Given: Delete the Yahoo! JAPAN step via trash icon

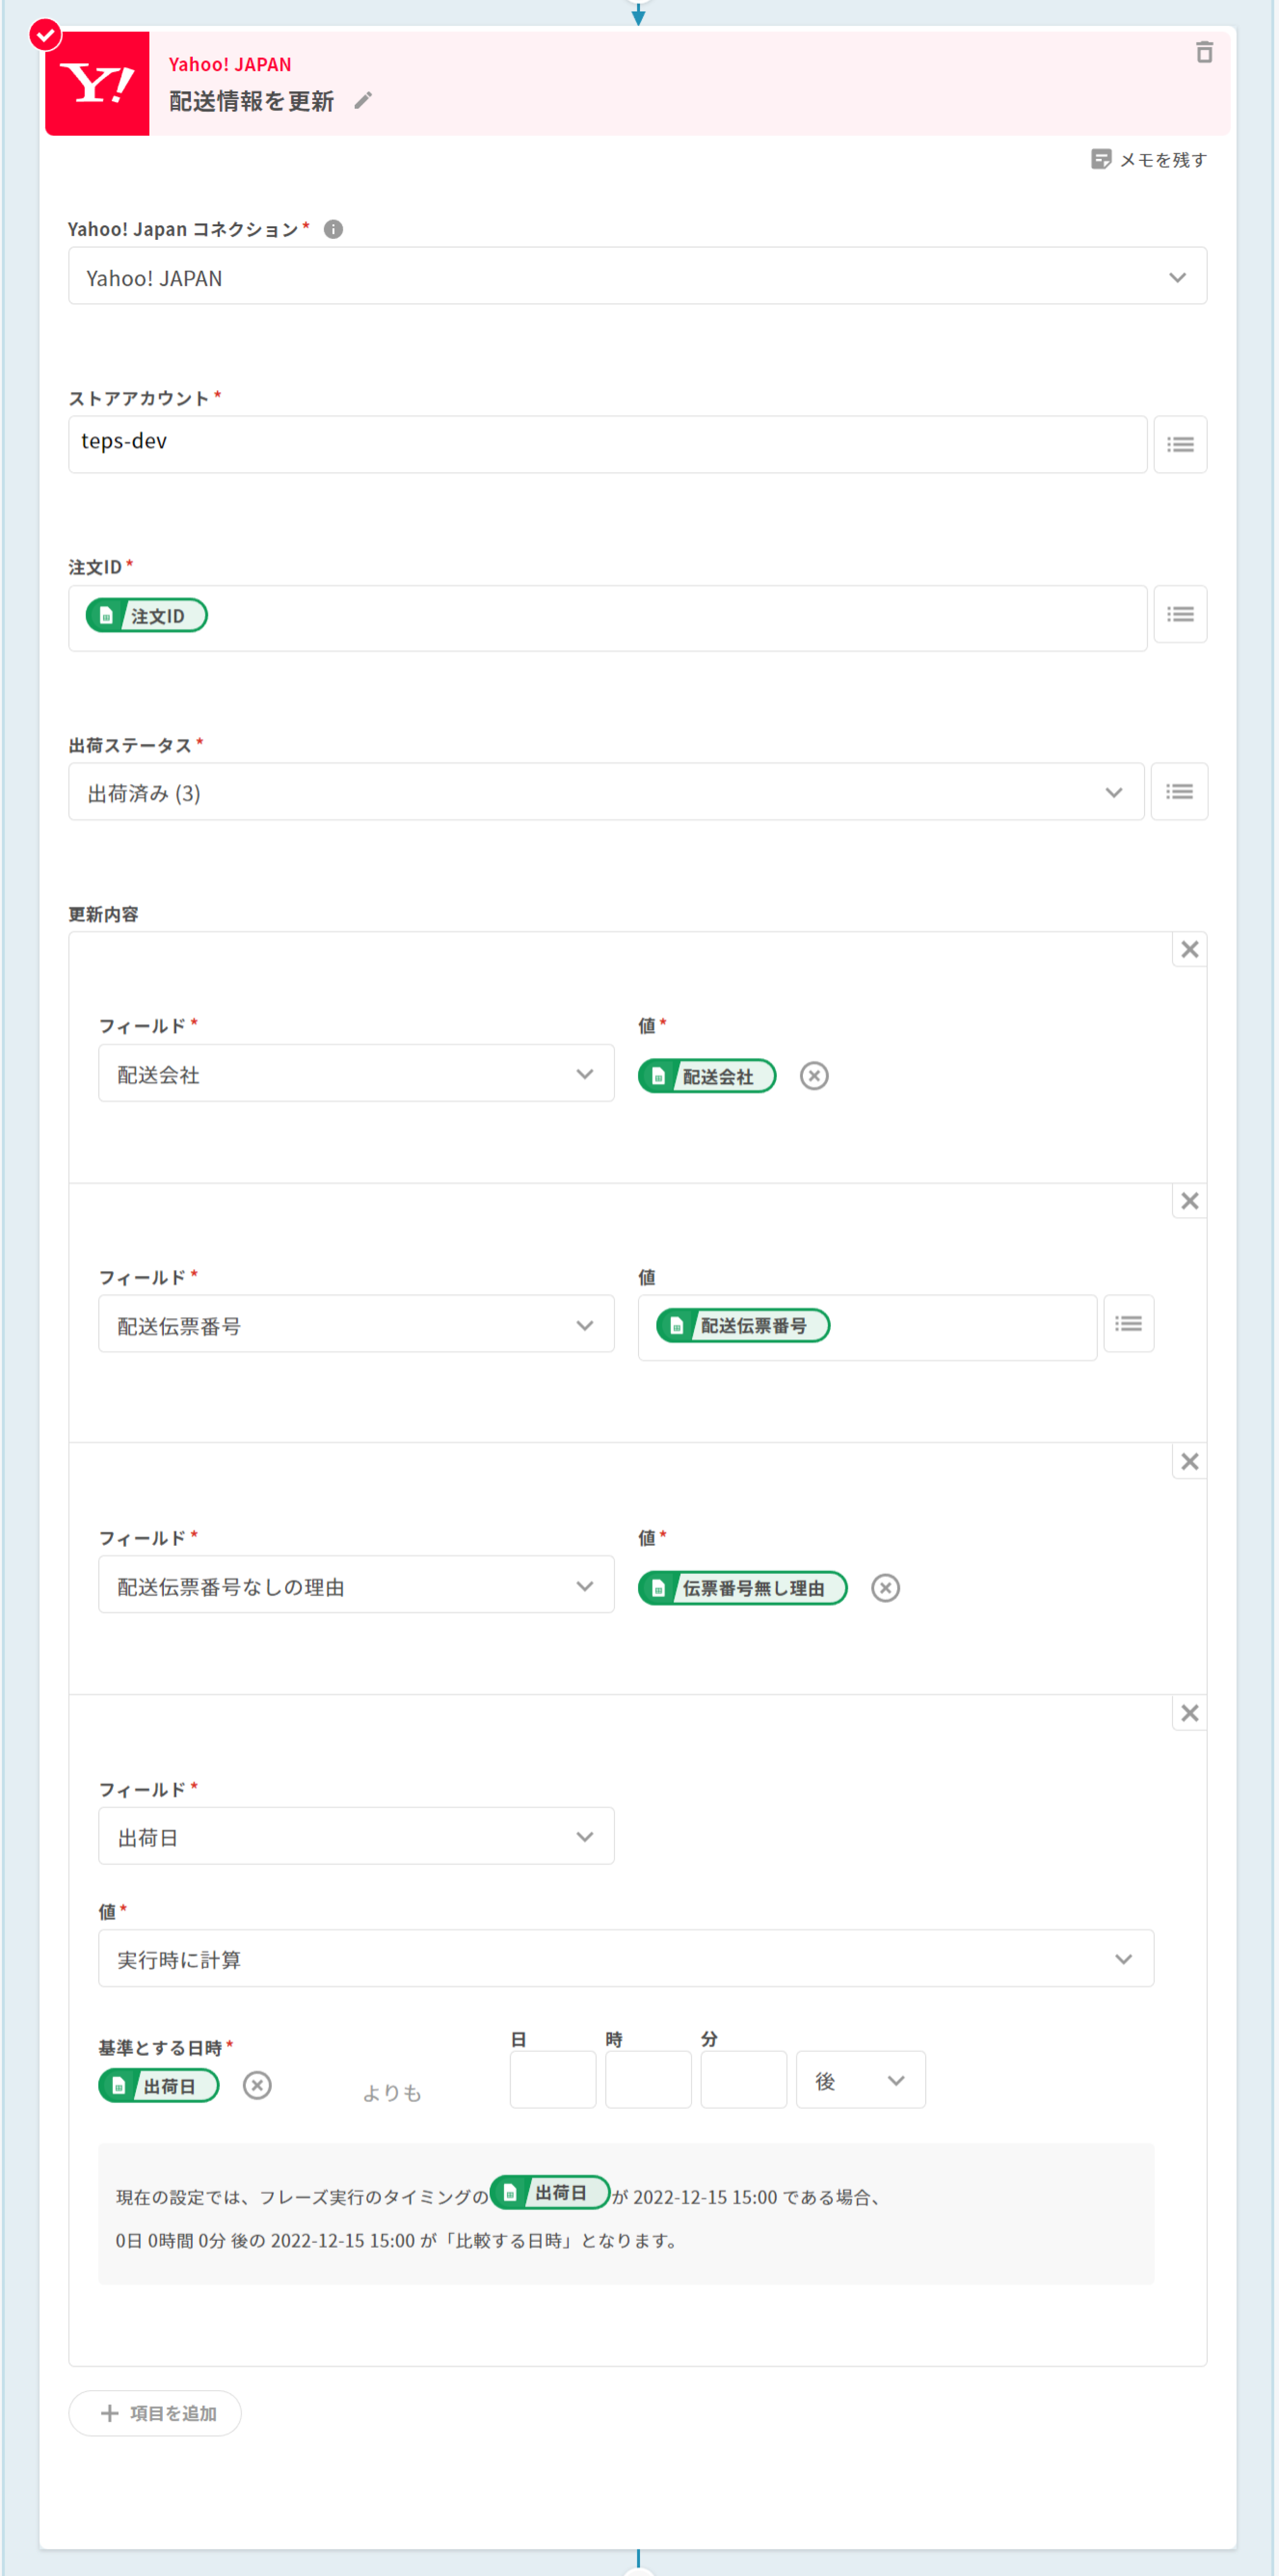Looking at the screenshot, I should 1204,52.
